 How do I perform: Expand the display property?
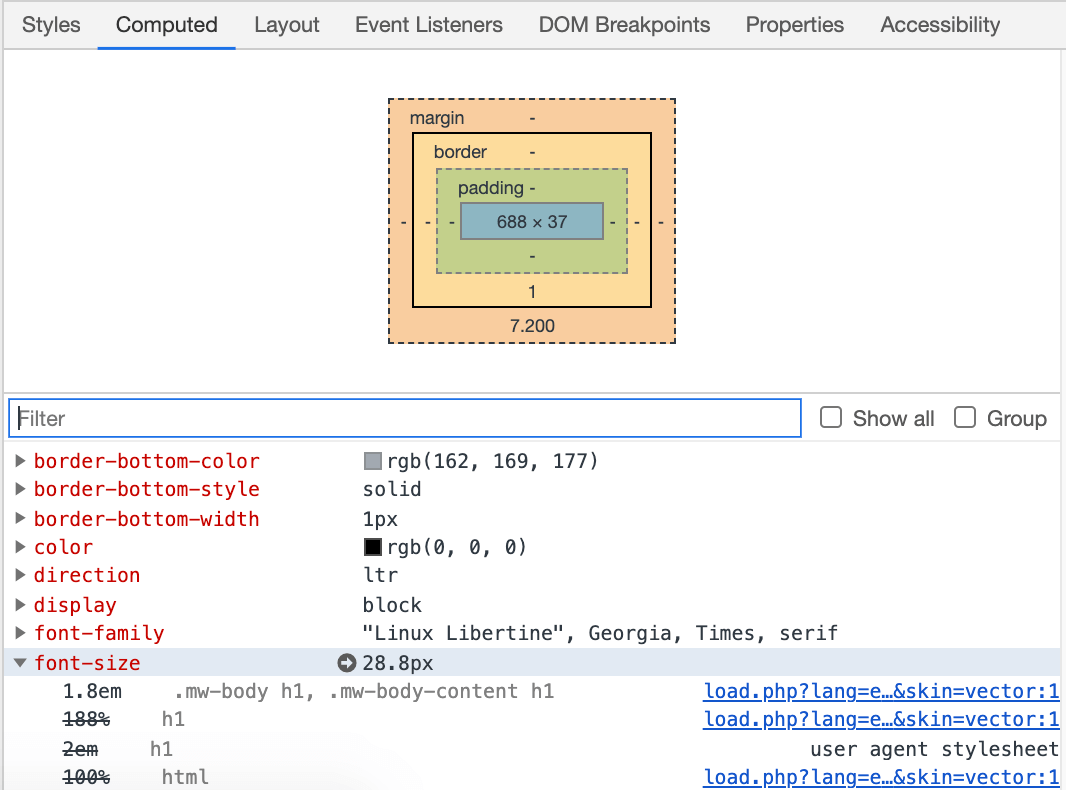click(x=20, y=605)
